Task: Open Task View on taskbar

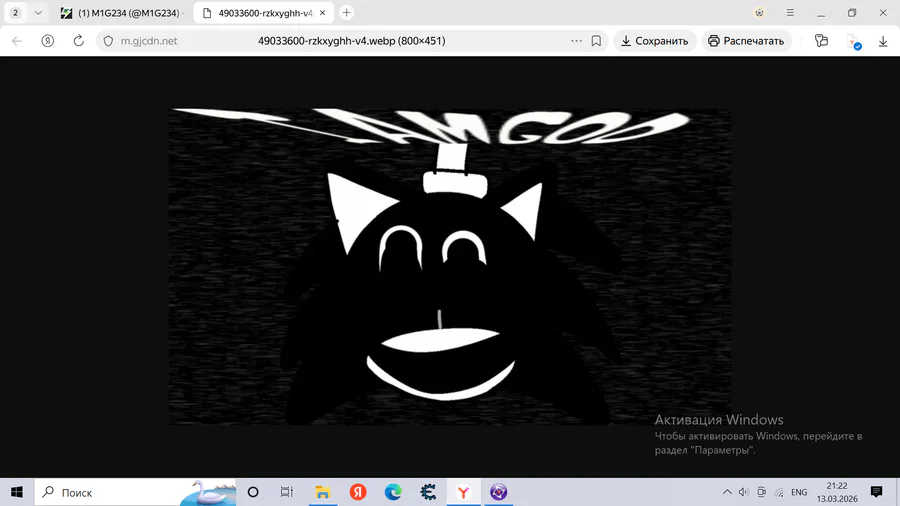Action: [x=286, y=492]
